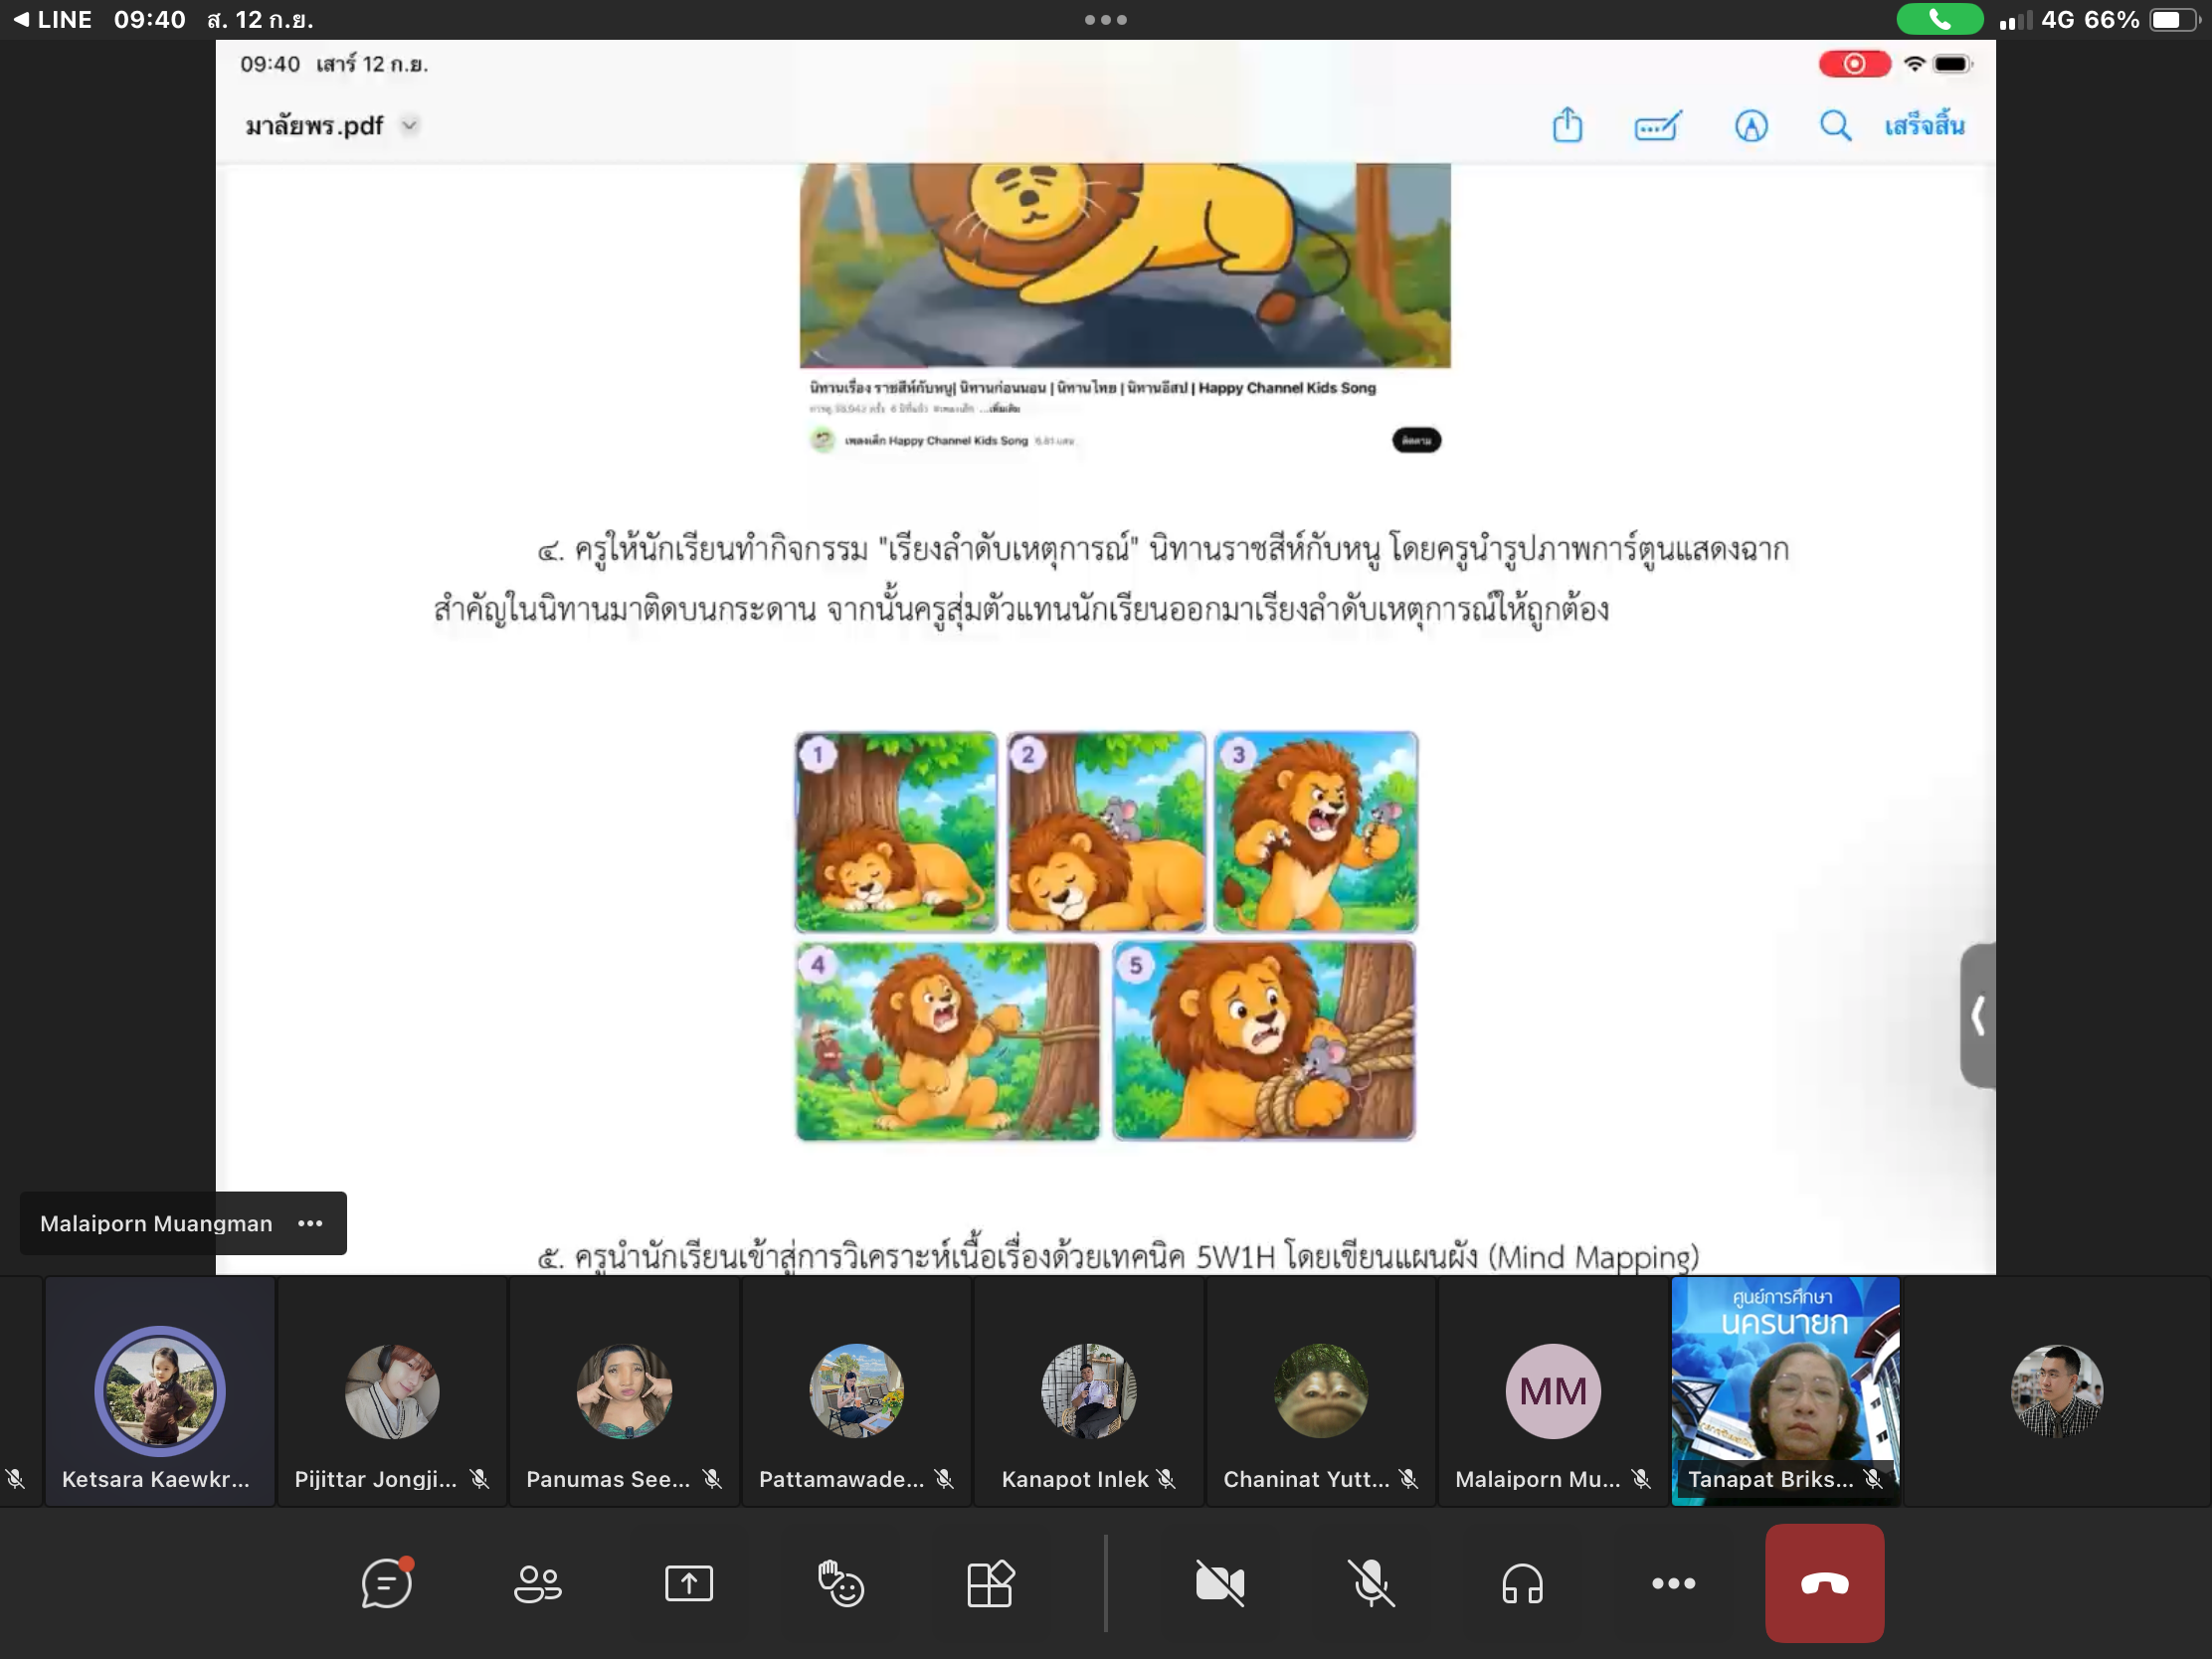Open more options ellipsis in call bar
This screenshot has height=1659, width=2212.
[x=1674, y=1583]
